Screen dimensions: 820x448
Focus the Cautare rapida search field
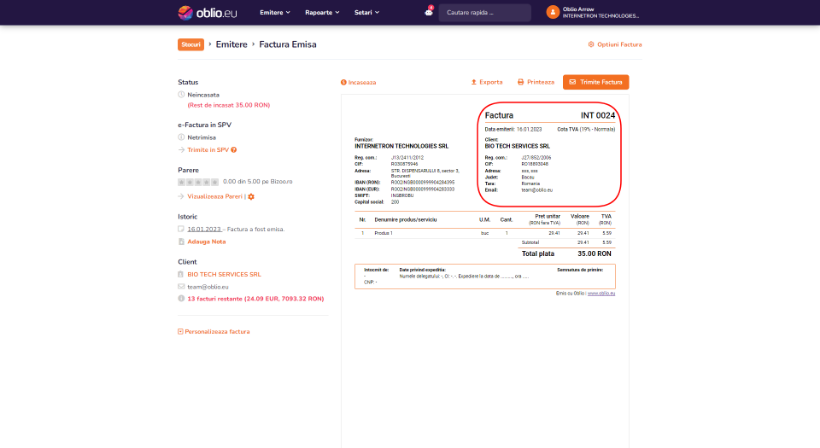coord(485,13)
